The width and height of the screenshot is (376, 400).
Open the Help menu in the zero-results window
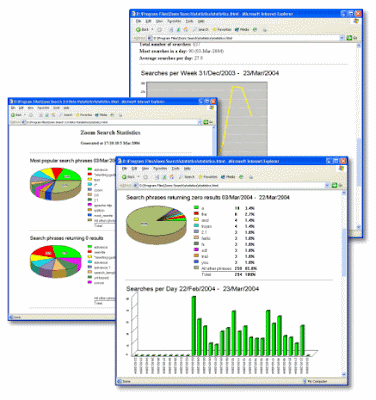[187, 169]
